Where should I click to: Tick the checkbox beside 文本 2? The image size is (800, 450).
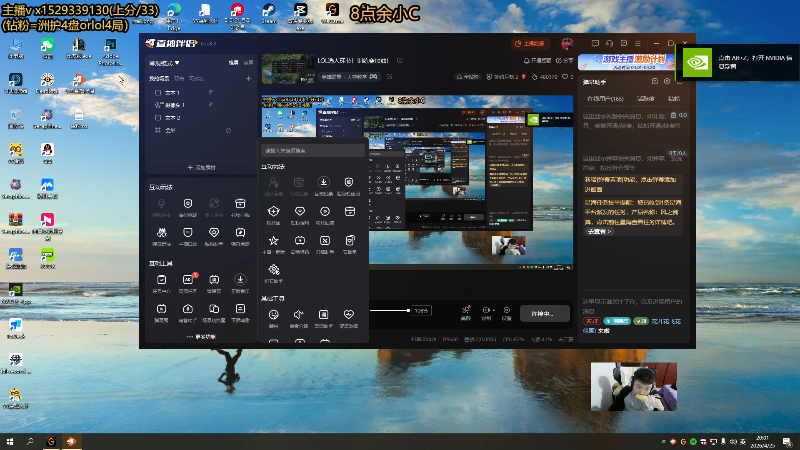158,118
